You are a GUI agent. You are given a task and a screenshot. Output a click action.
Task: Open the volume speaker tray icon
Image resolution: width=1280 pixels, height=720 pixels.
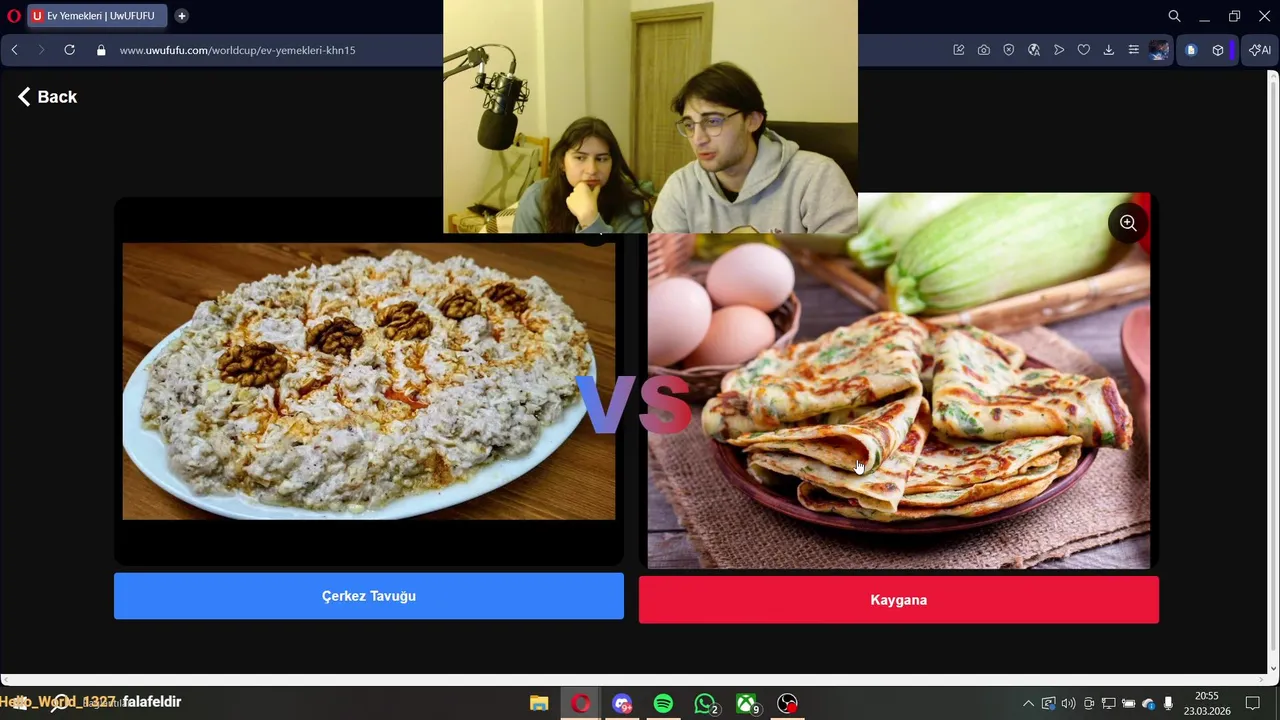(x=1068, y=703)
